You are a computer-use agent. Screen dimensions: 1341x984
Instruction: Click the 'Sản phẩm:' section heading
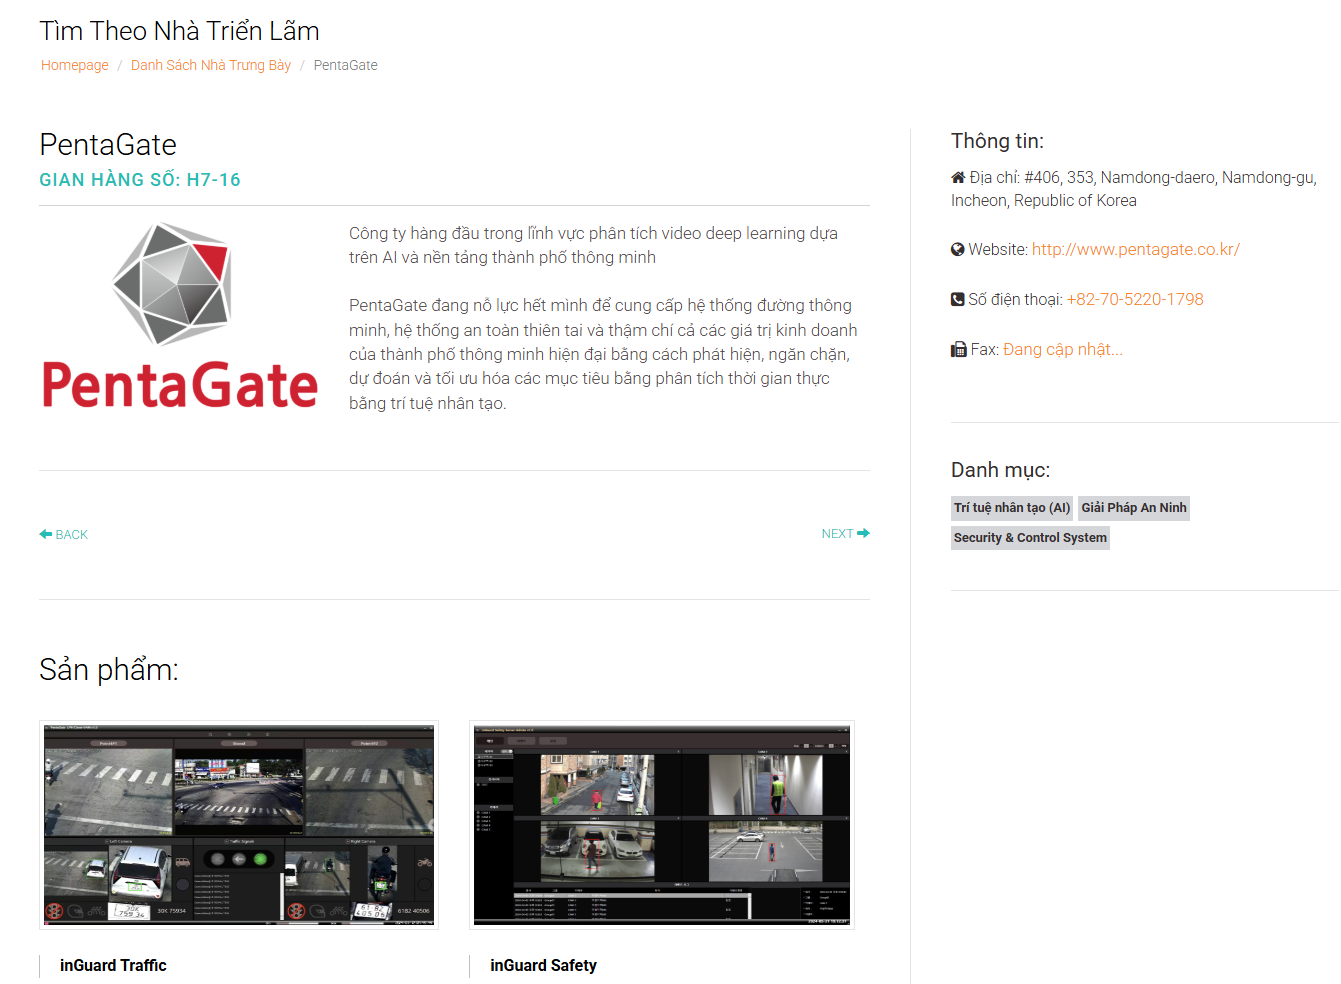pos(109,669)
